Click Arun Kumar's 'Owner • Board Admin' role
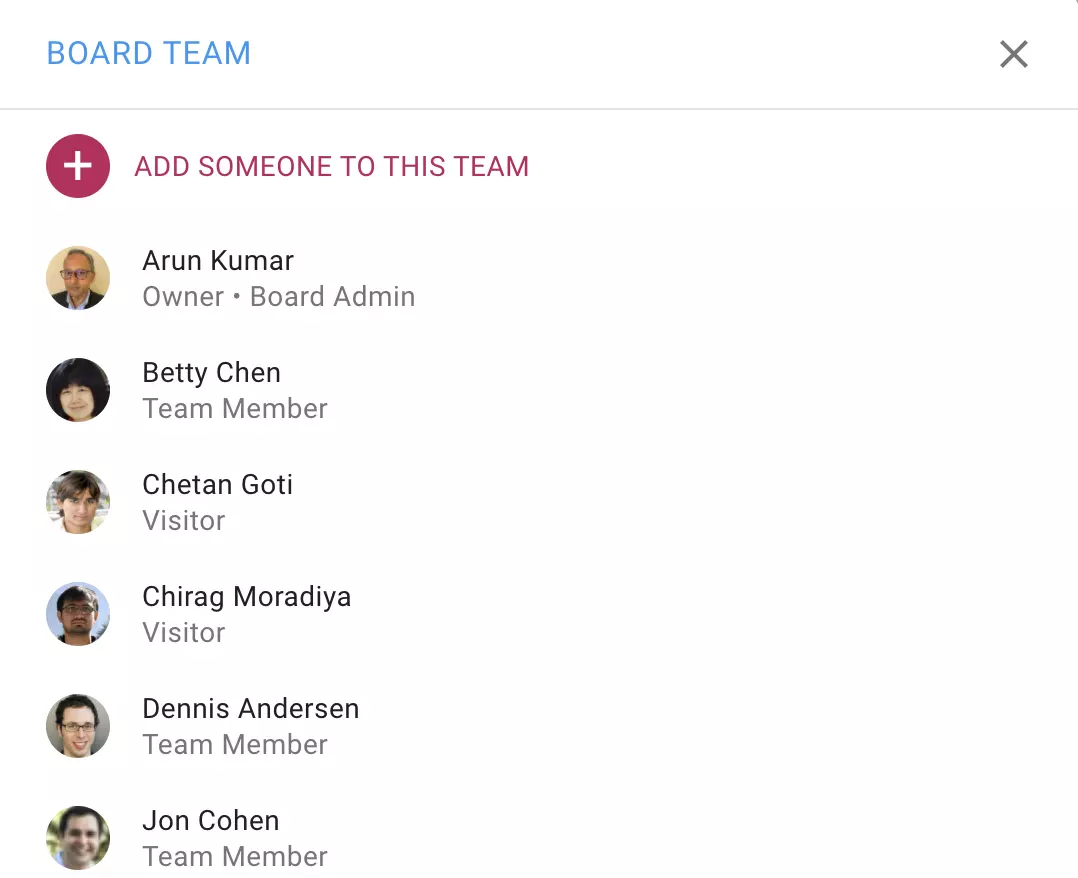The width and height of the screenshot is (1078, 878). click(x=278, y=297)
